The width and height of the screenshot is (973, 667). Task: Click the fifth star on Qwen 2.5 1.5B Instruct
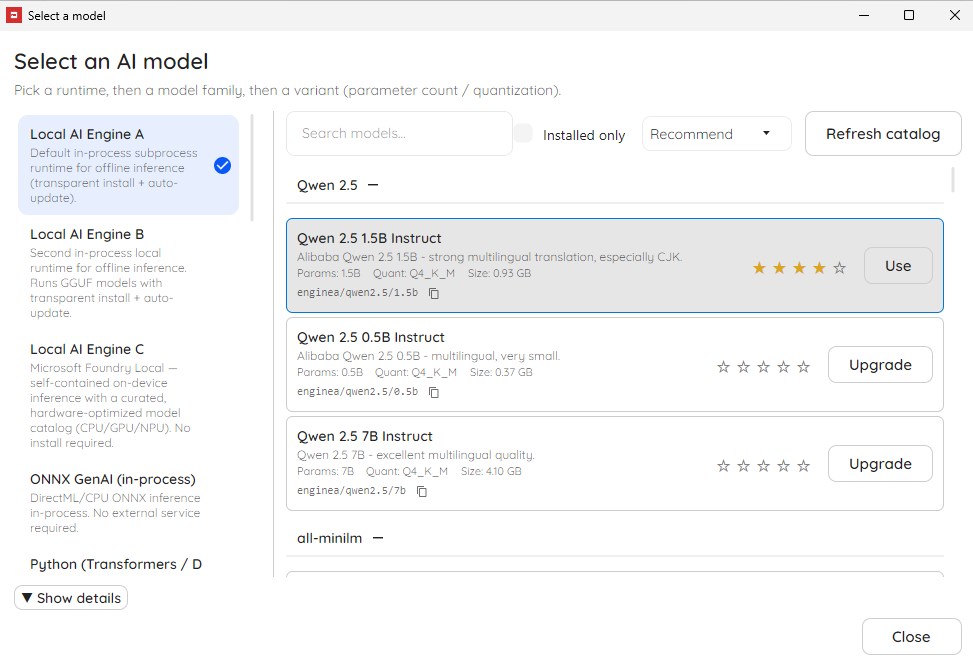pos(840,267)
